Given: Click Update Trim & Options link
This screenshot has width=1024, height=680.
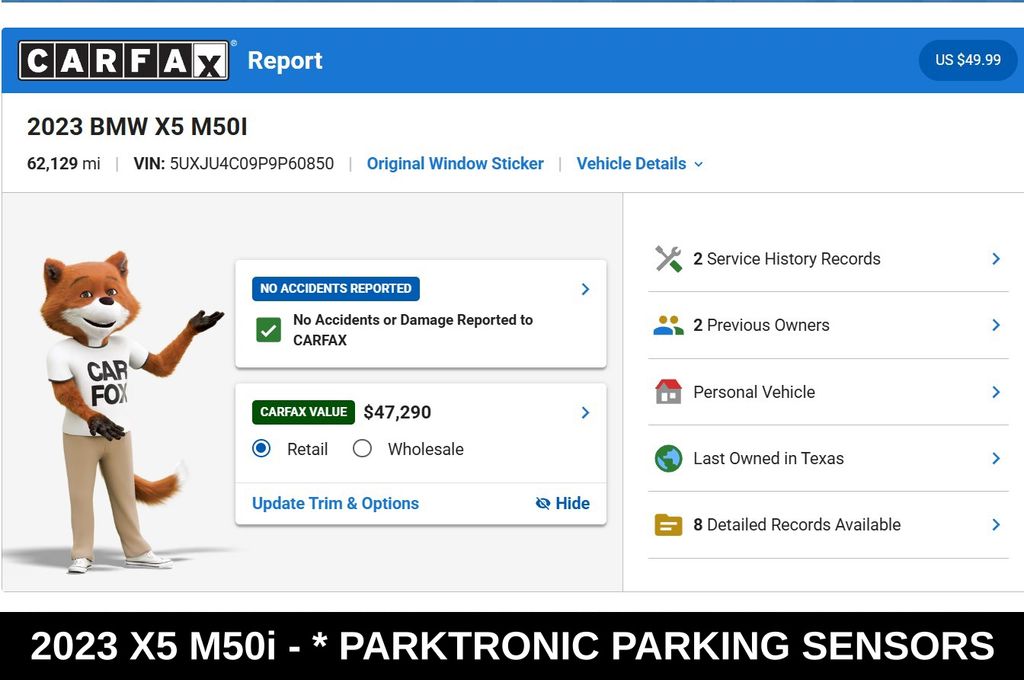Looking at the screenshot, I should click(x=336, y=503).
